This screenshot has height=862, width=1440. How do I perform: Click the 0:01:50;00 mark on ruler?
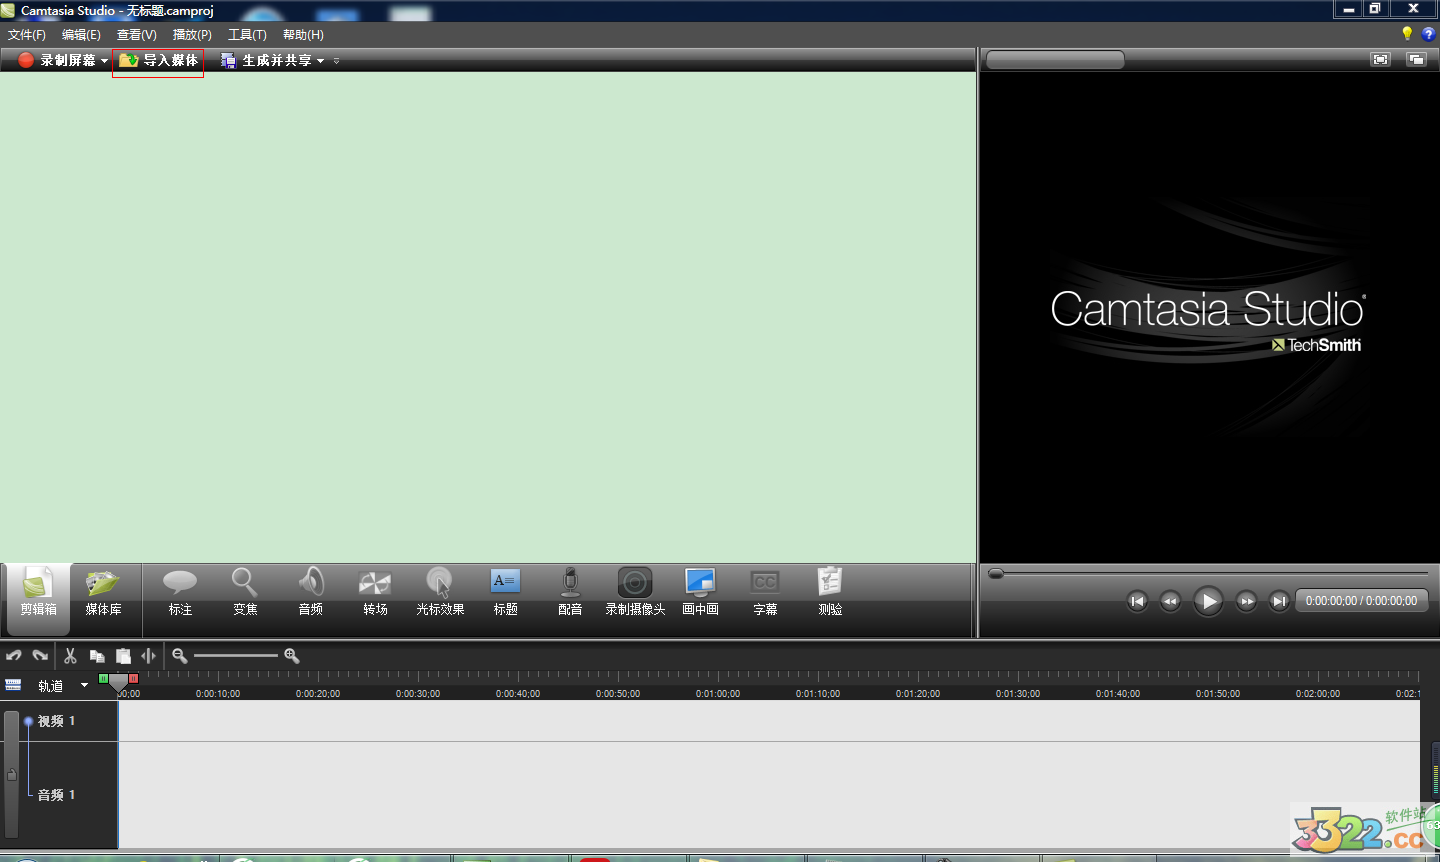pos(1218,693)
